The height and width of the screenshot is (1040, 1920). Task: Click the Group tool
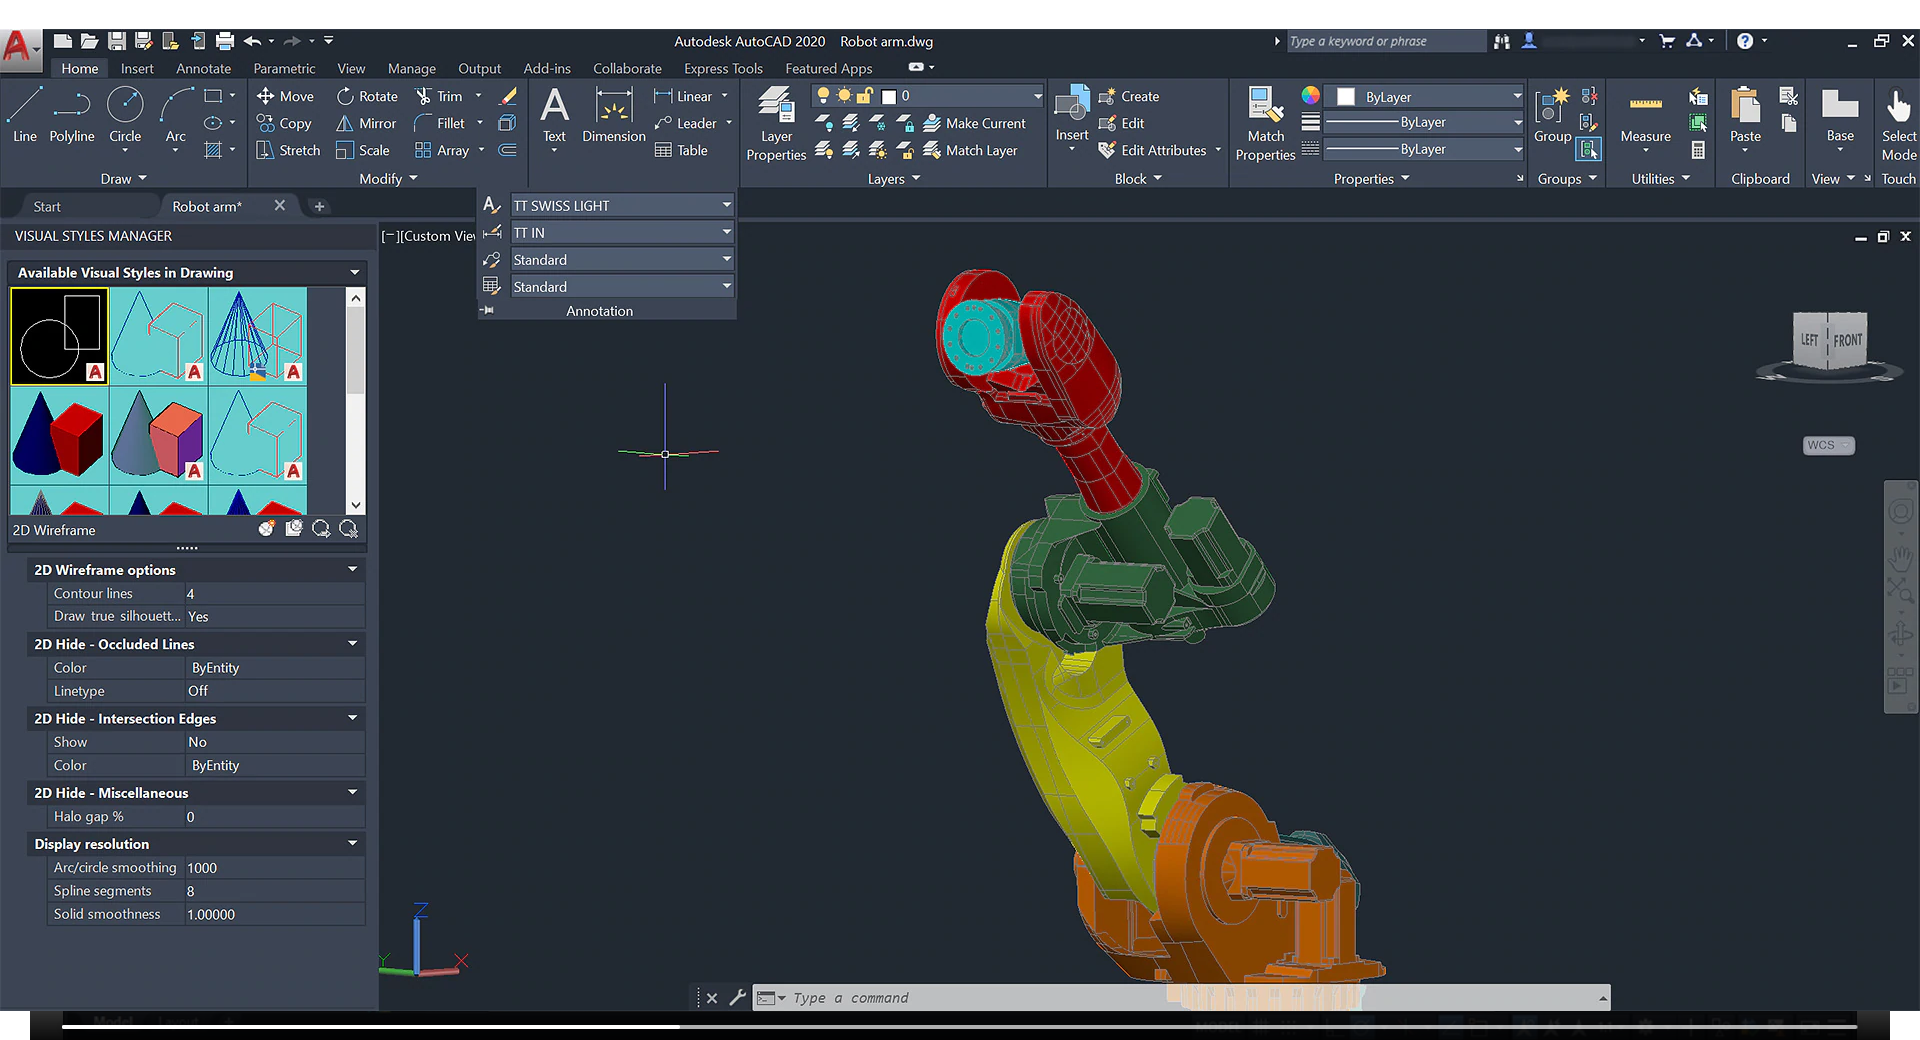pos(1552,115)
